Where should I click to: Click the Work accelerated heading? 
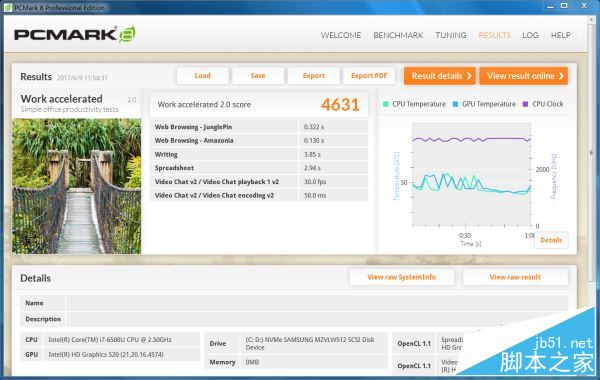62,99
